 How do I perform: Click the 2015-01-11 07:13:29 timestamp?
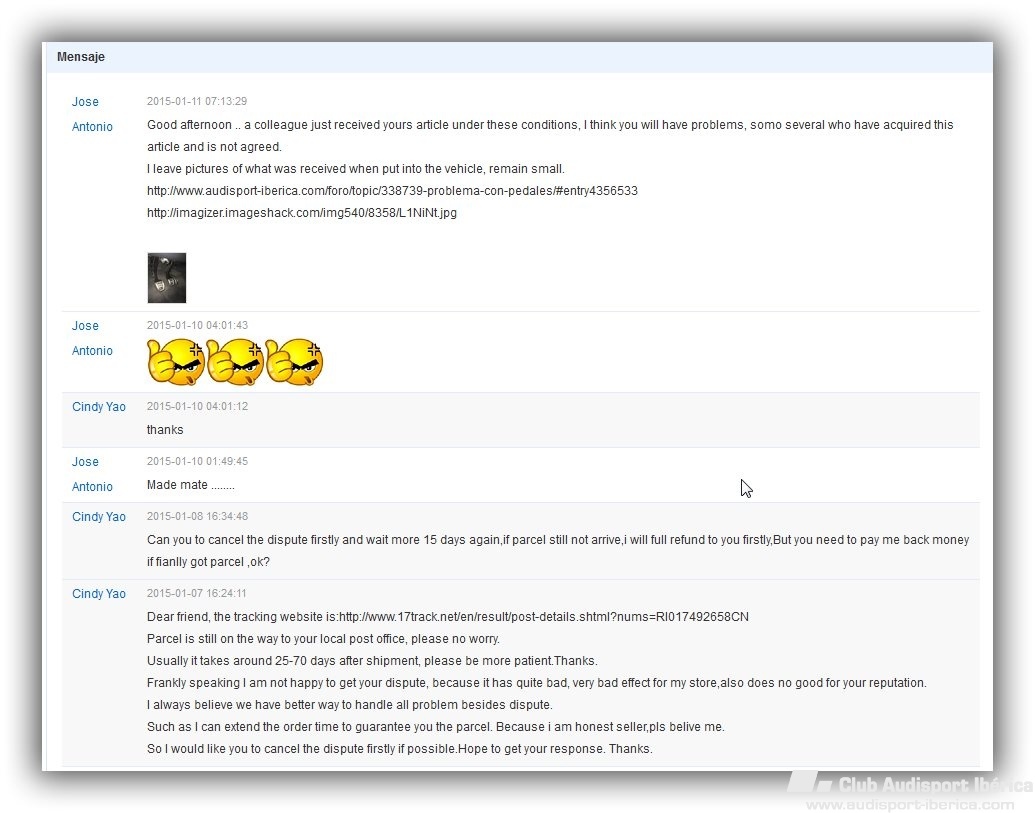(x=197, y=102)
